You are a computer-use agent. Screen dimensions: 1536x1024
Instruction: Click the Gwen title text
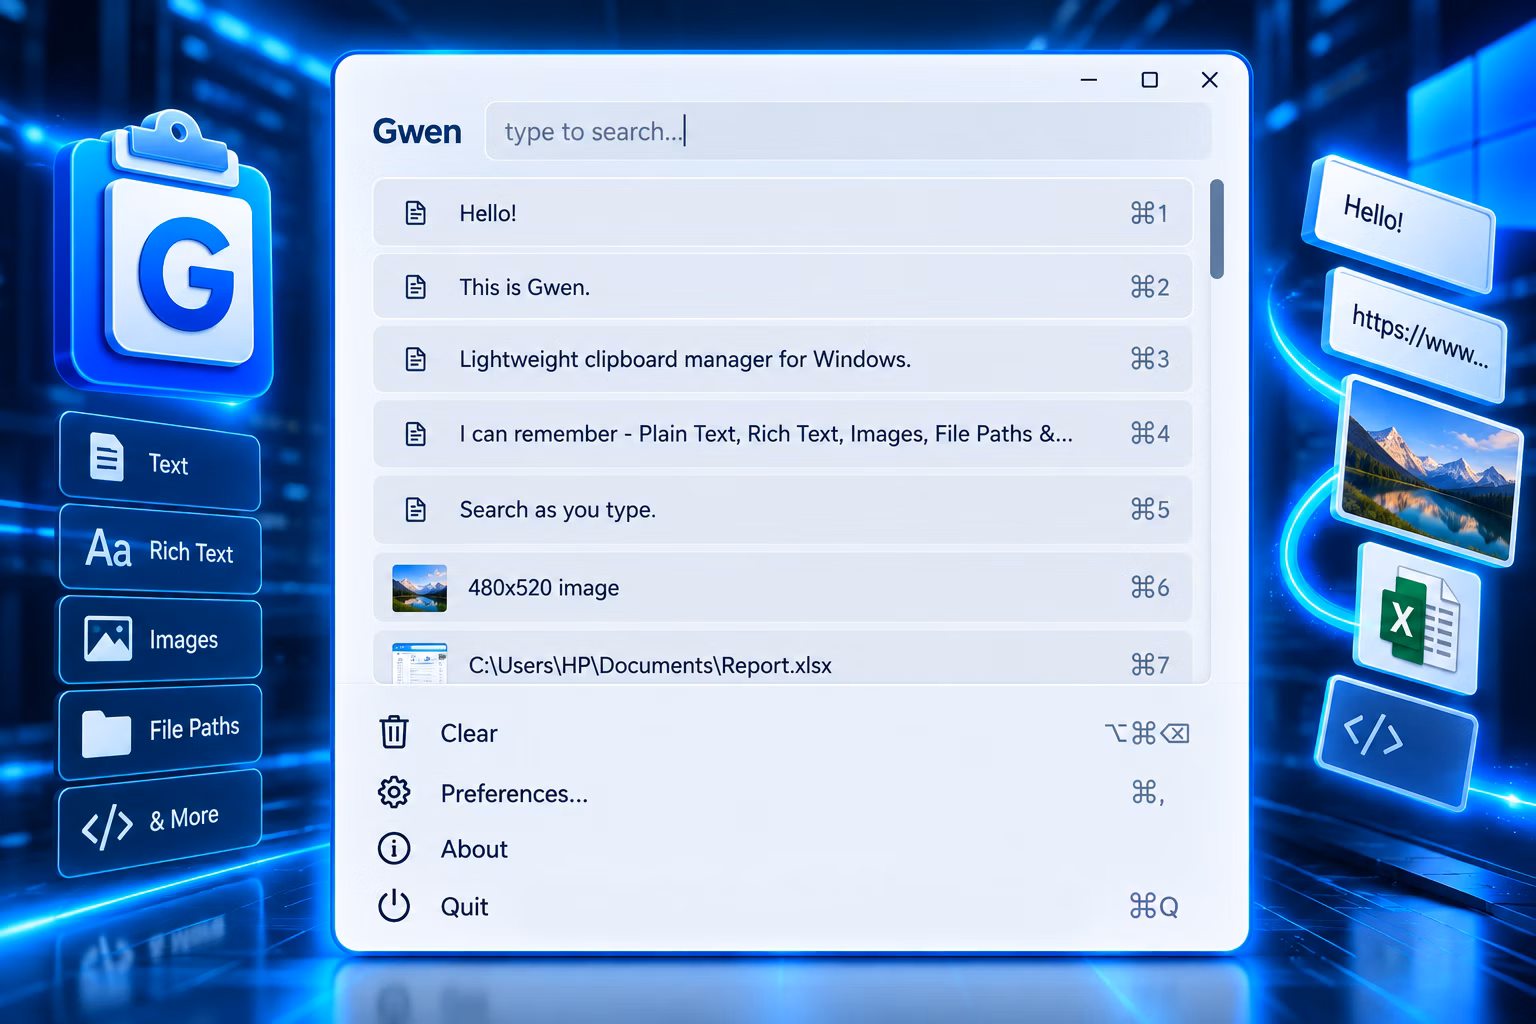[x=417, y=131]
